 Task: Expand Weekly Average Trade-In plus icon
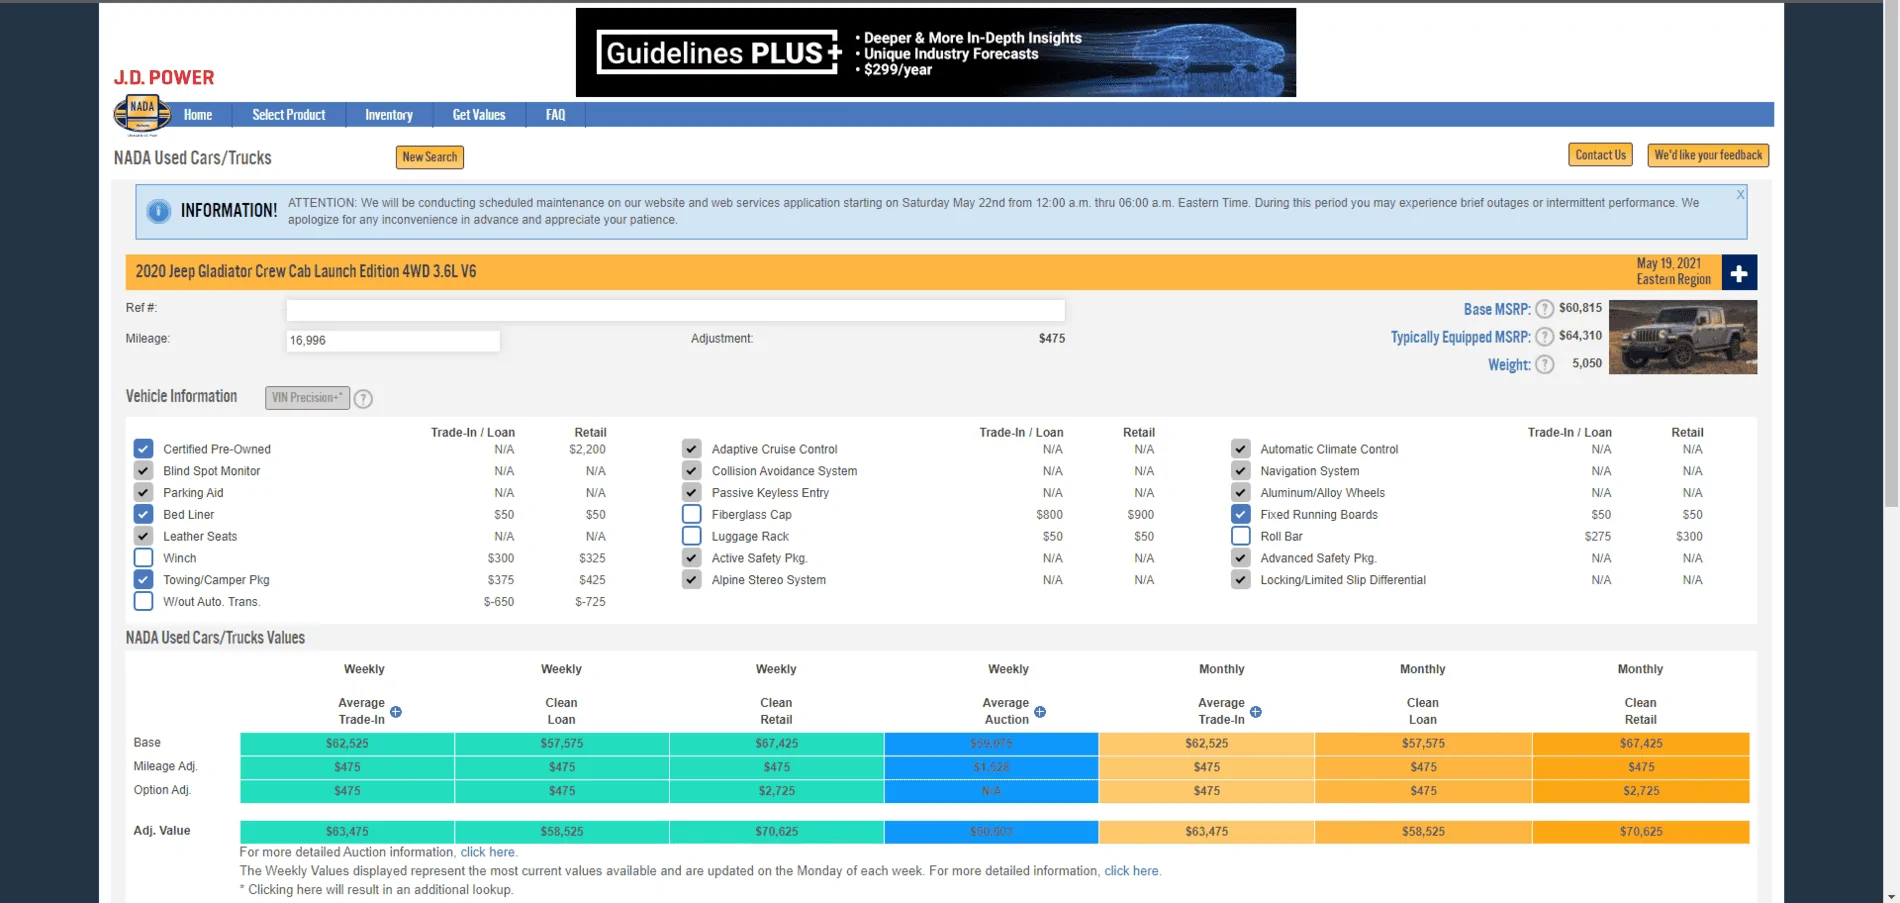pos(396,712)
